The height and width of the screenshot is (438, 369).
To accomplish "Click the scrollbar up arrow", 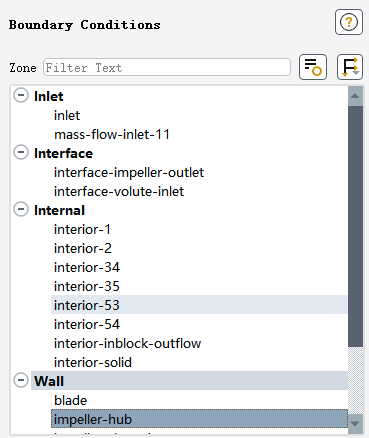I will point(355,96).
